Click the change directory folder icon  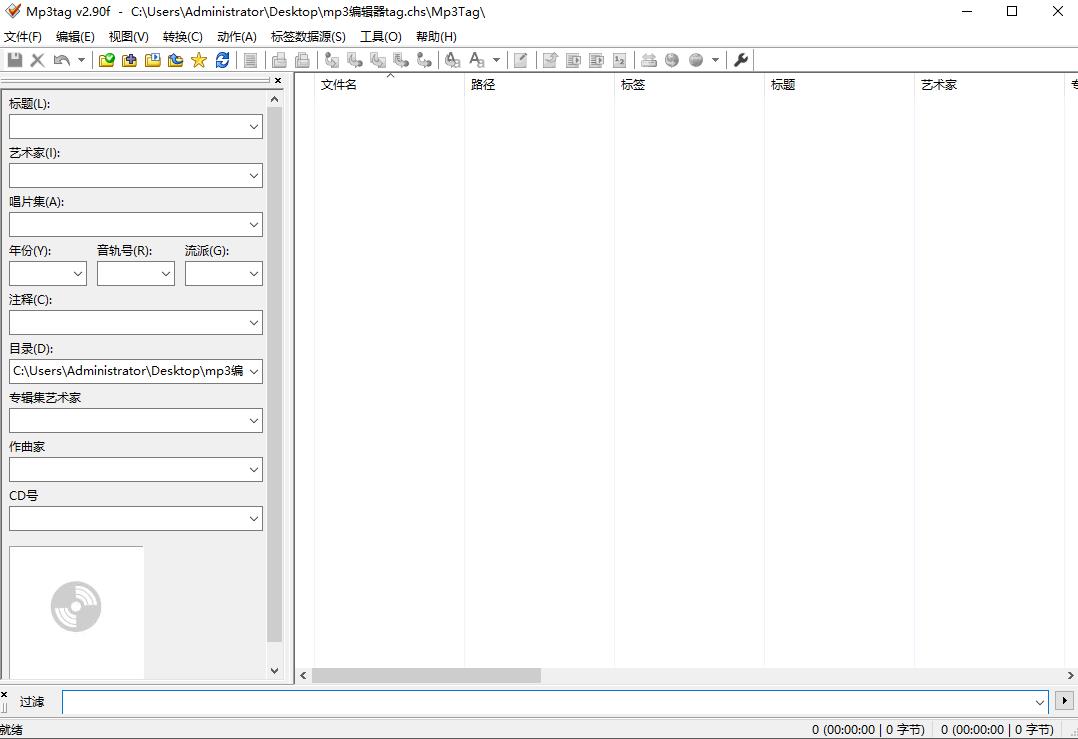[x=106, y=60]
